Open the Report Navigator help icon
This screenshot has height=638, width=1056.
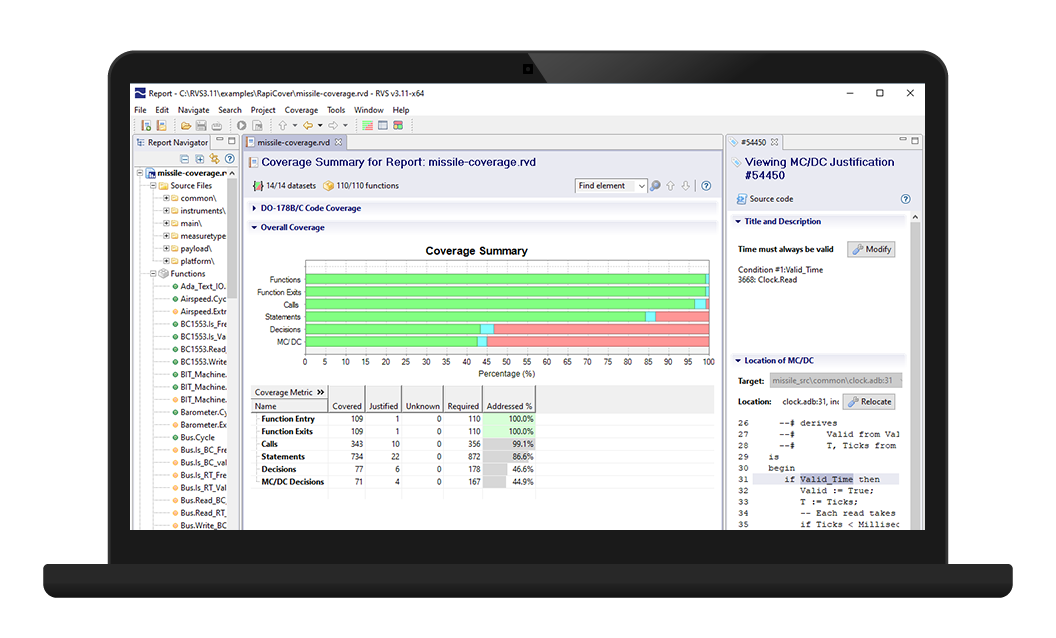click(230, 159)
